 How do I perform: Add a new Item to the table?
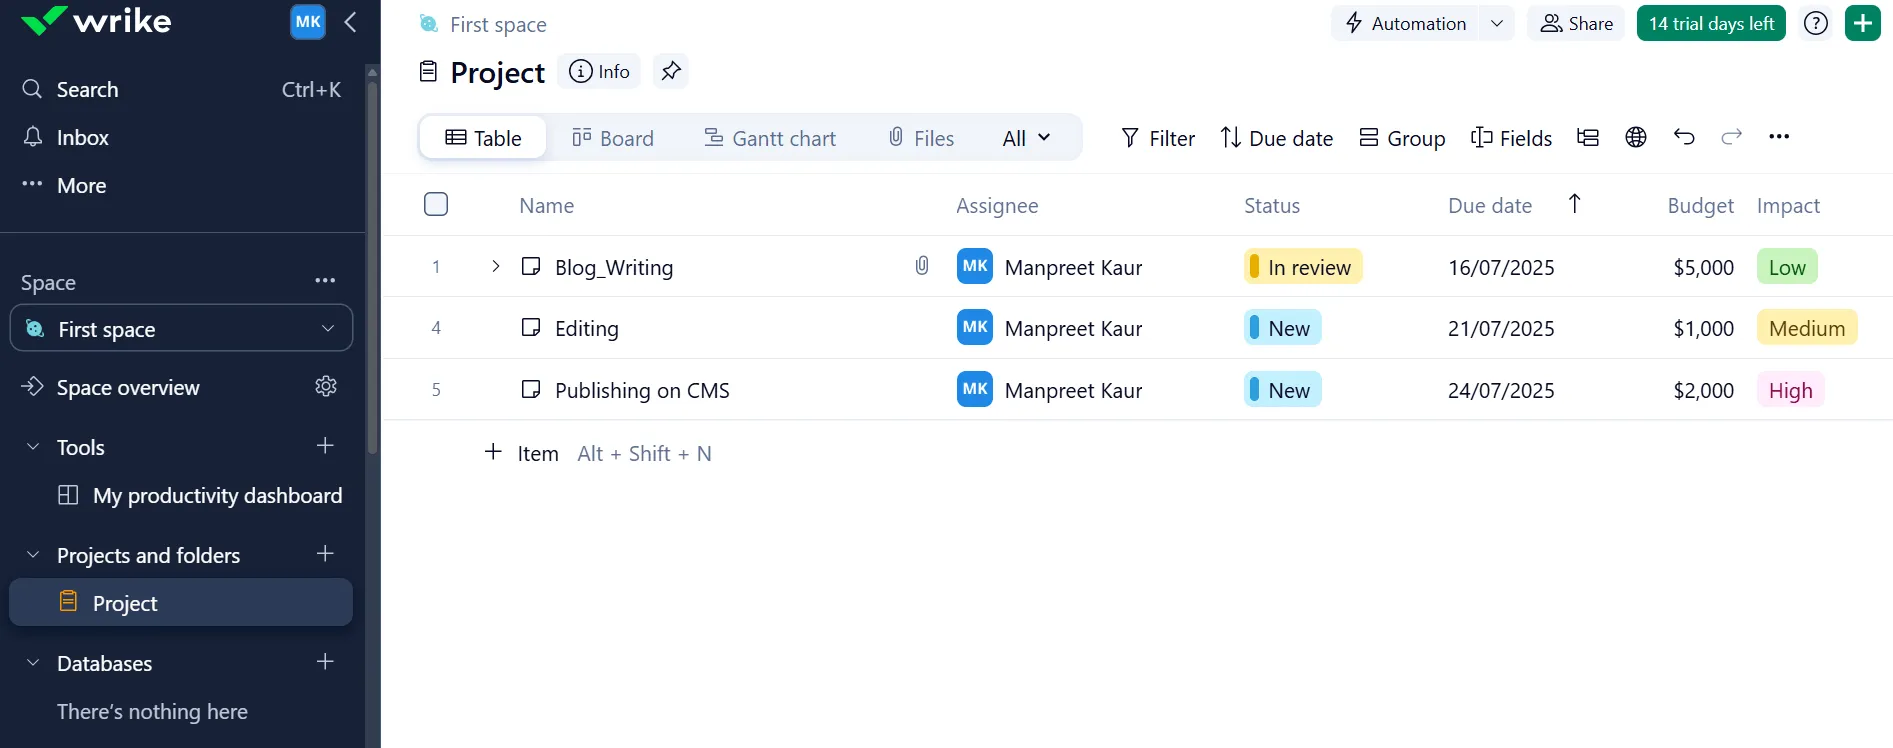coord(521,453)
